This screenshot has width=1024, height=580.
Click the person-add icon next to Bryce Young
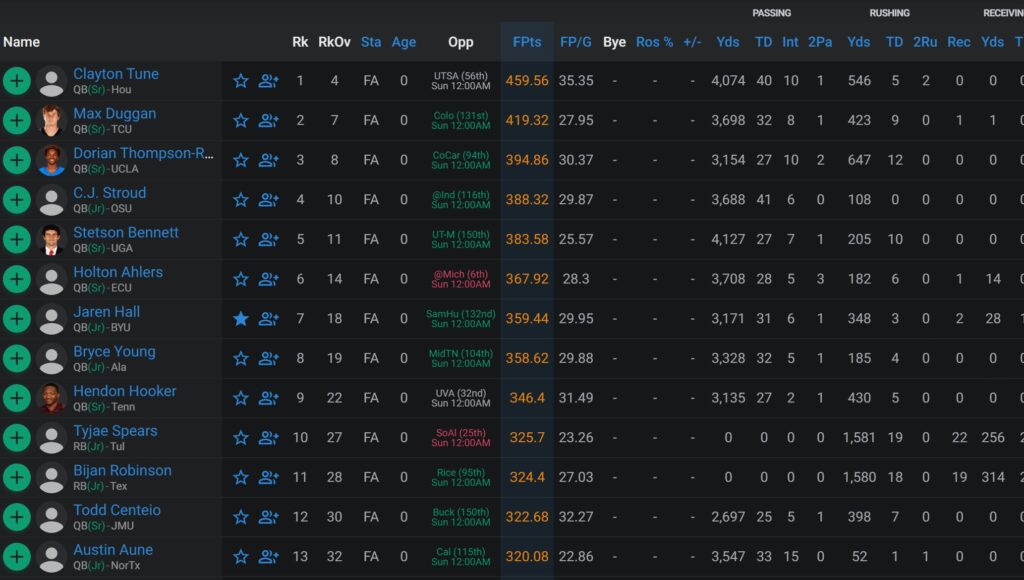pos(268,358)
